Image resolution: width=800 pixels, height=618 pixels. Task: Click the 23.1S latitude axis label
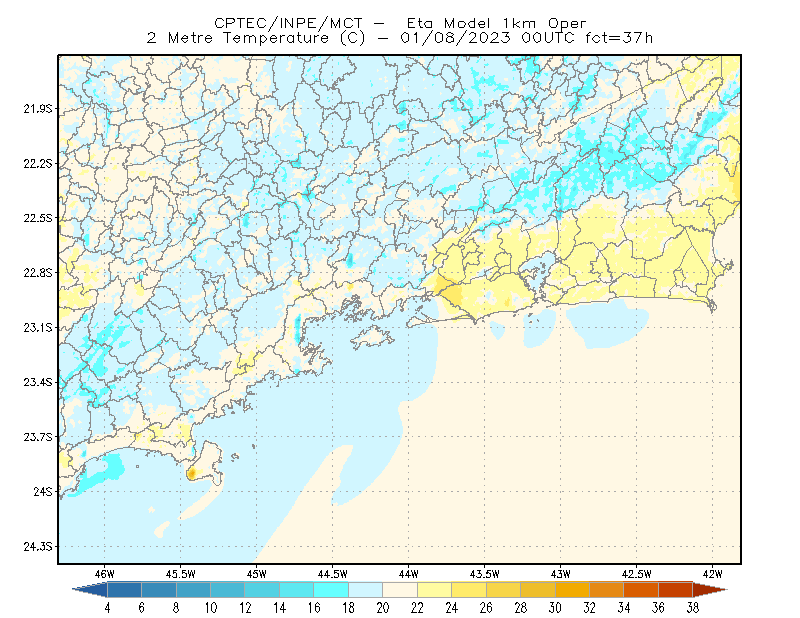pyautogui.click(x=37, y=328)
